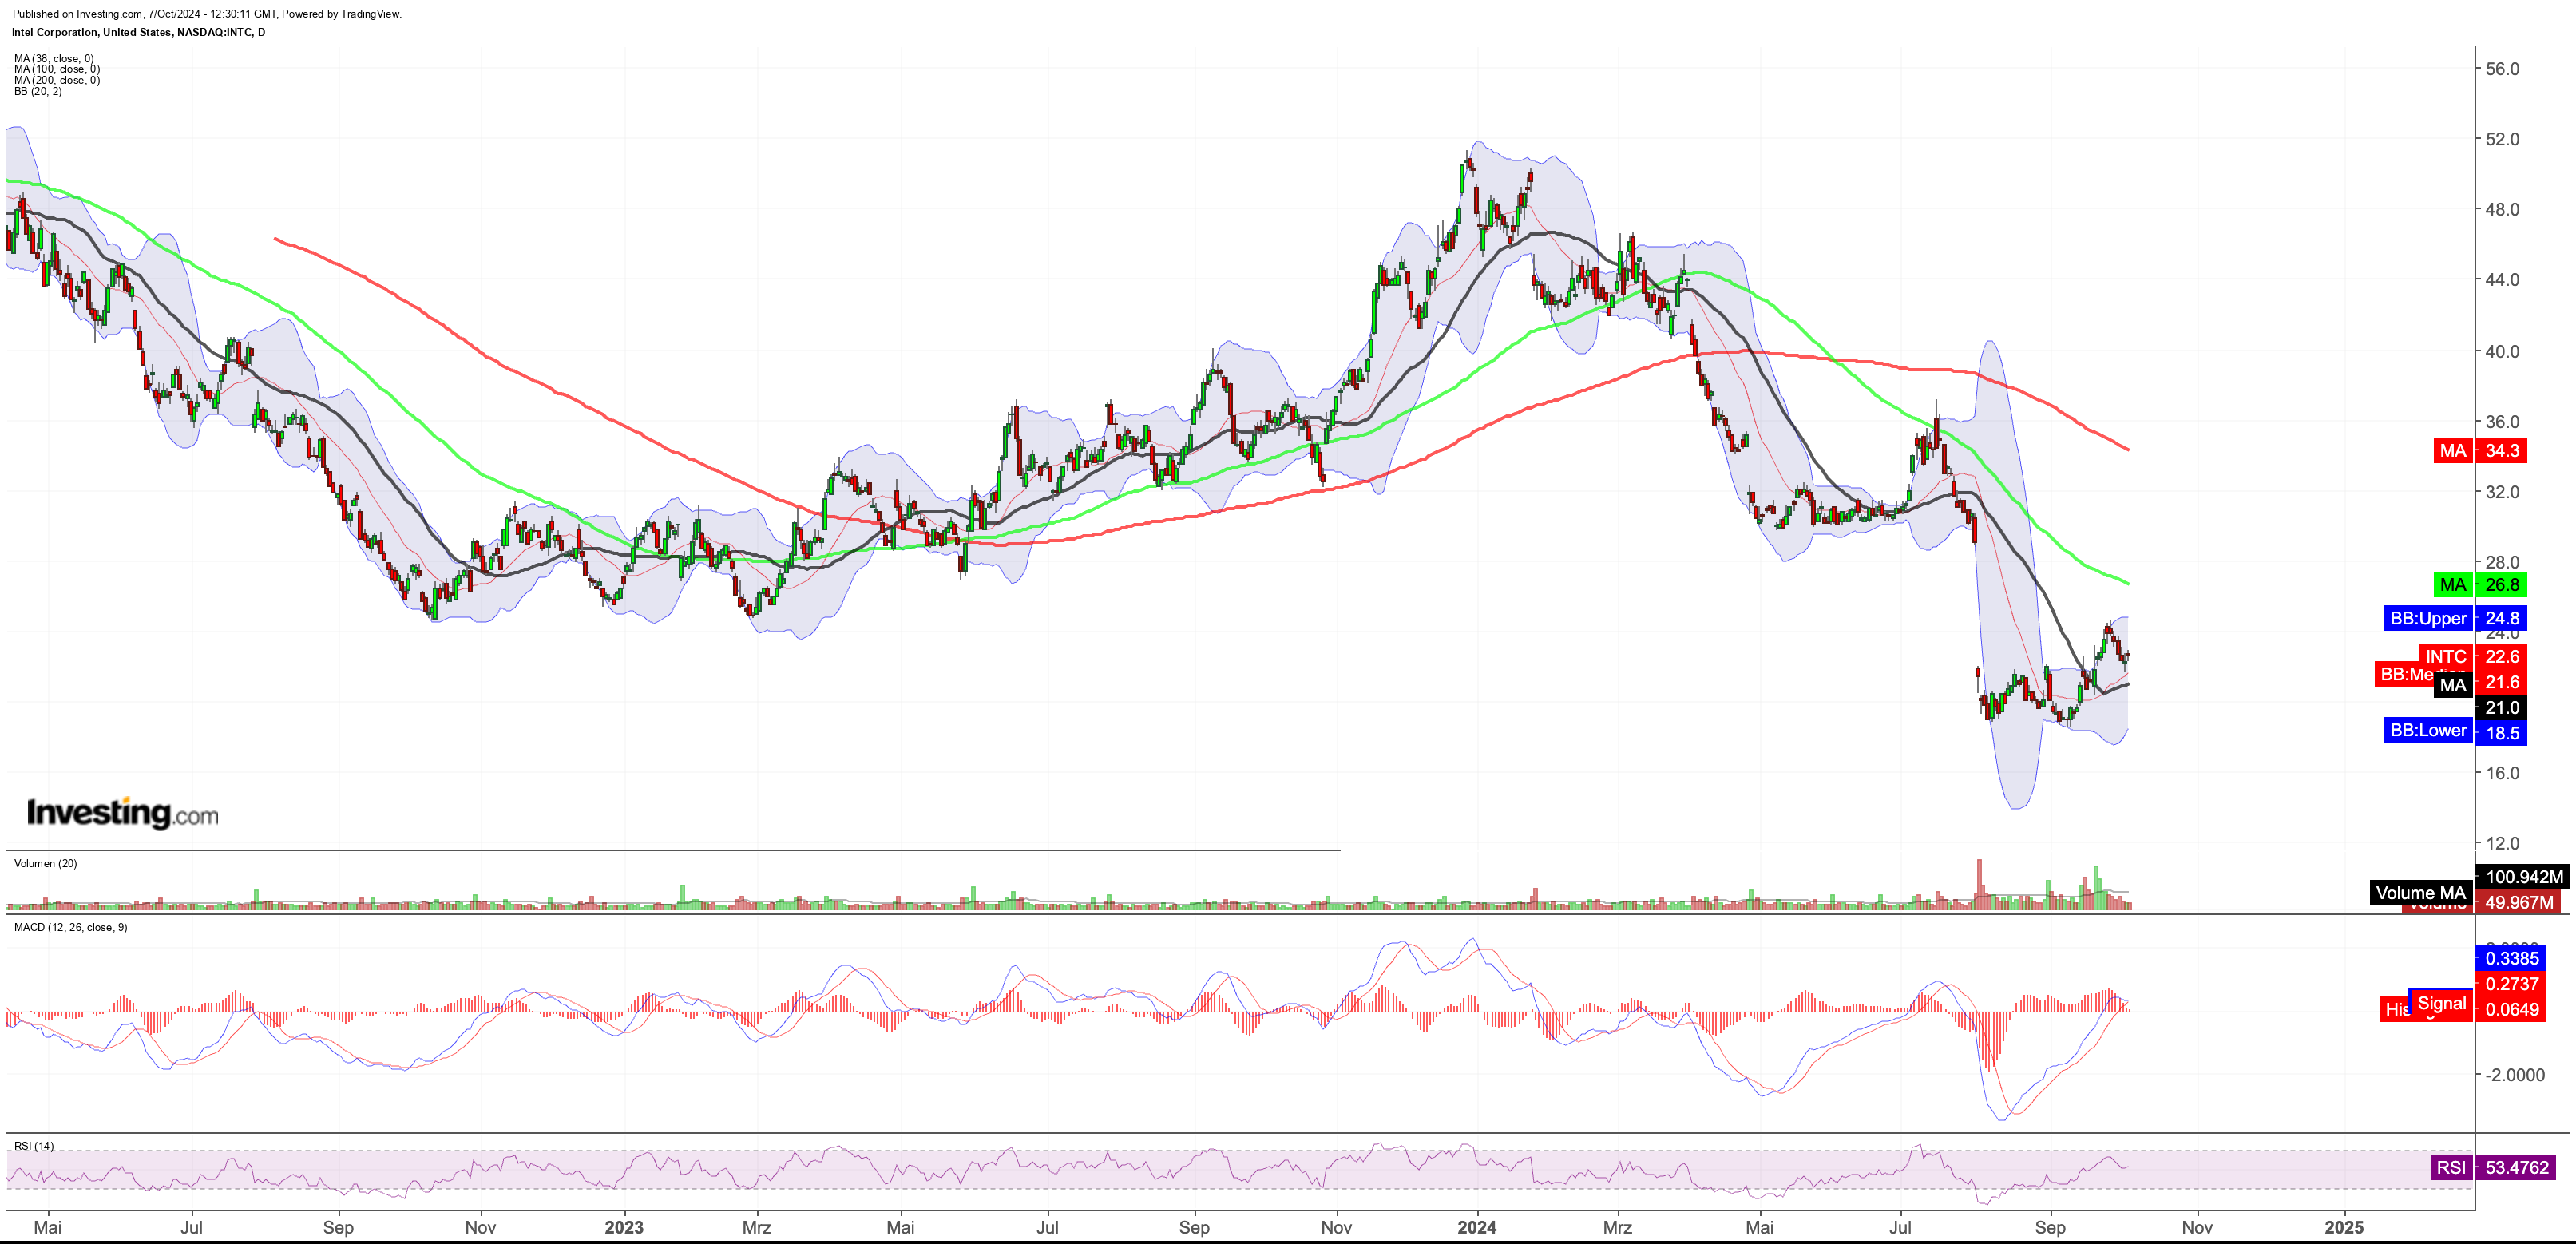Viewport: 2576px width, 1244px height.
Task: Click the 'Volumen (20)' pane label
Action: (x=45, y=863)
